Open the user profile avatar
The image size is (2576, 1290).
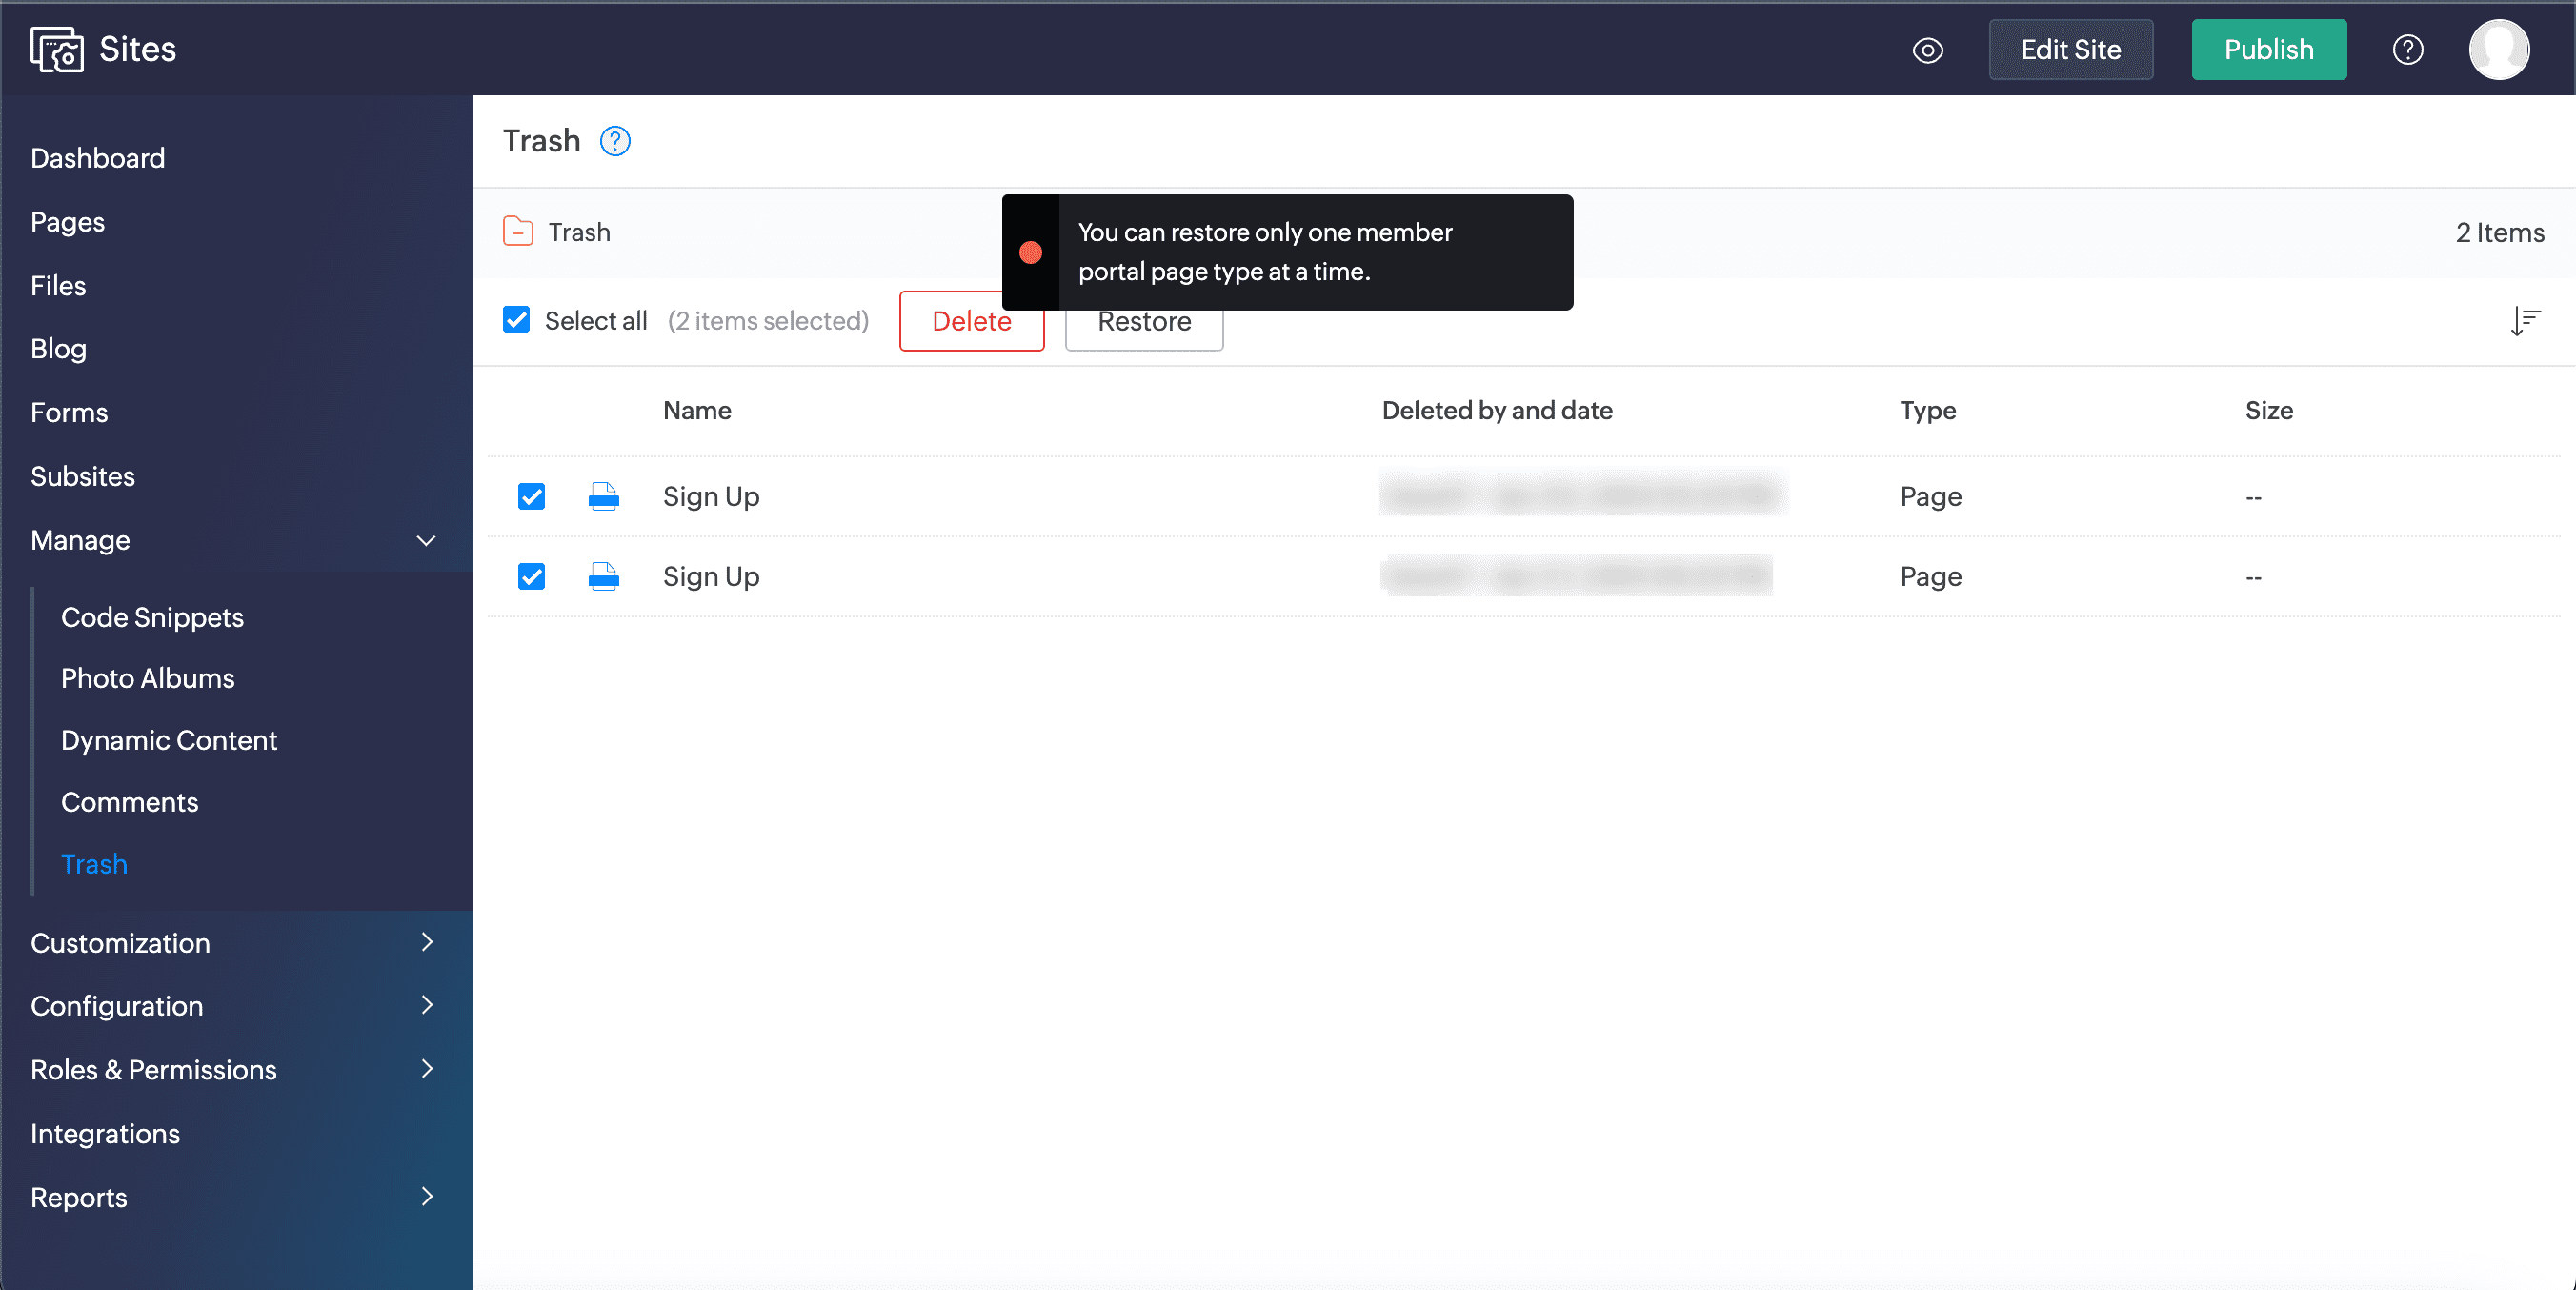tap(2498, 50)
